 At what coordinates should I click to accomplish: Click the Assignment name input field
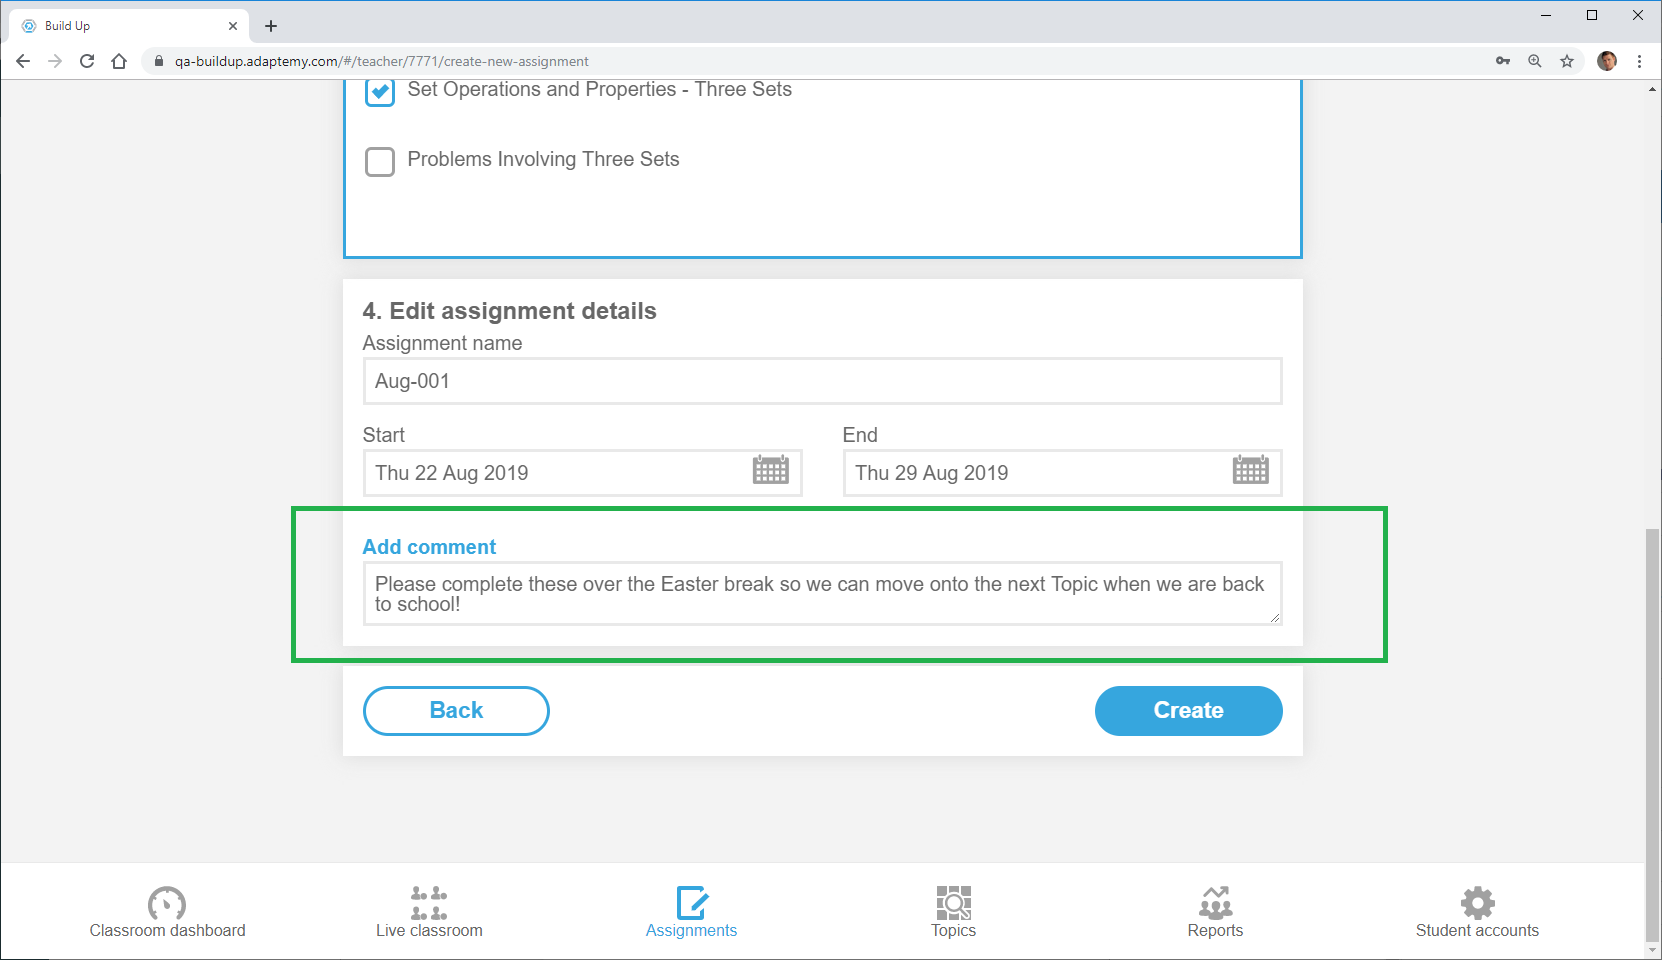pos(822,381)
